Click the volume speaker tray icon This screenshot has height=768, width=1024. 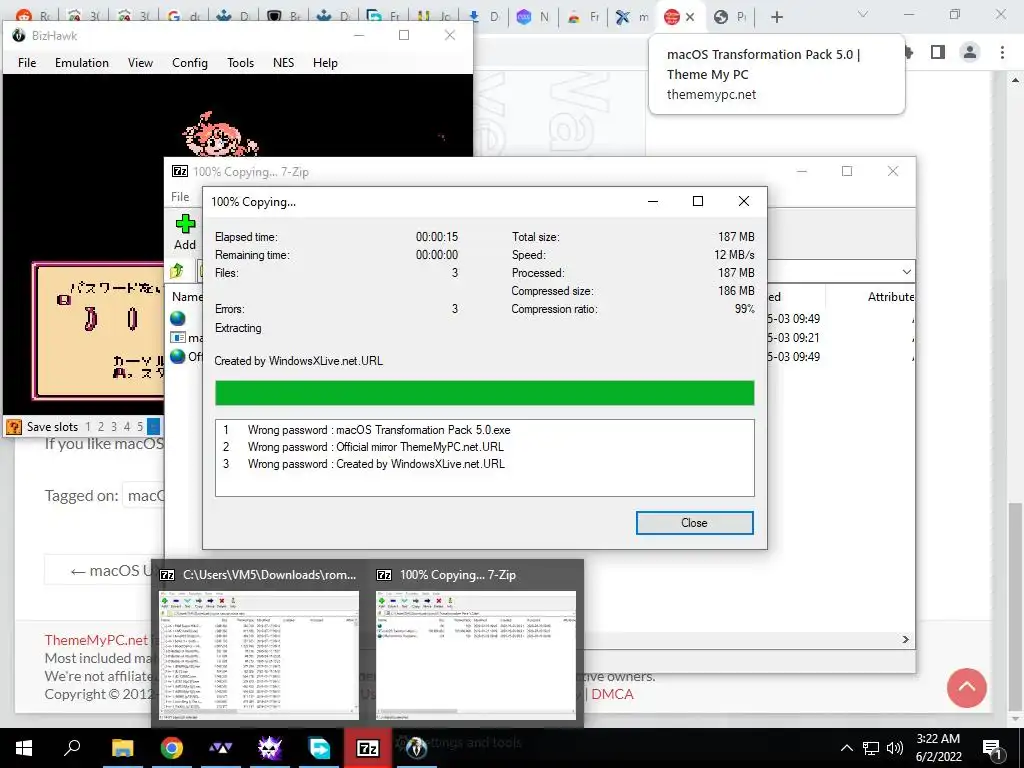point(895,748)
